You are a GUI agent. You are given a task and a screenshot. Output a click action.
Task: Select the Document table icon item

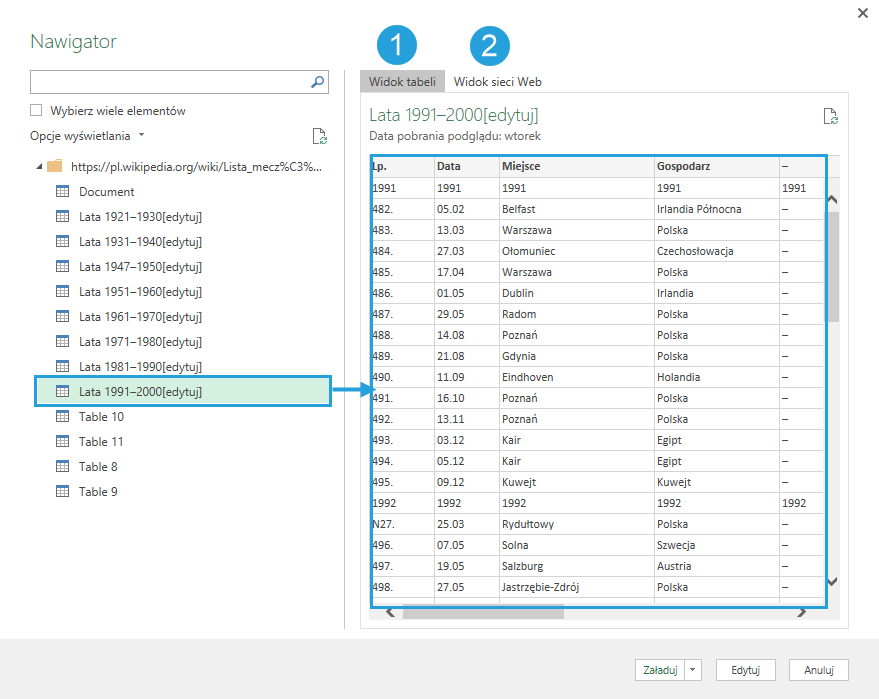tap(62, 192)
